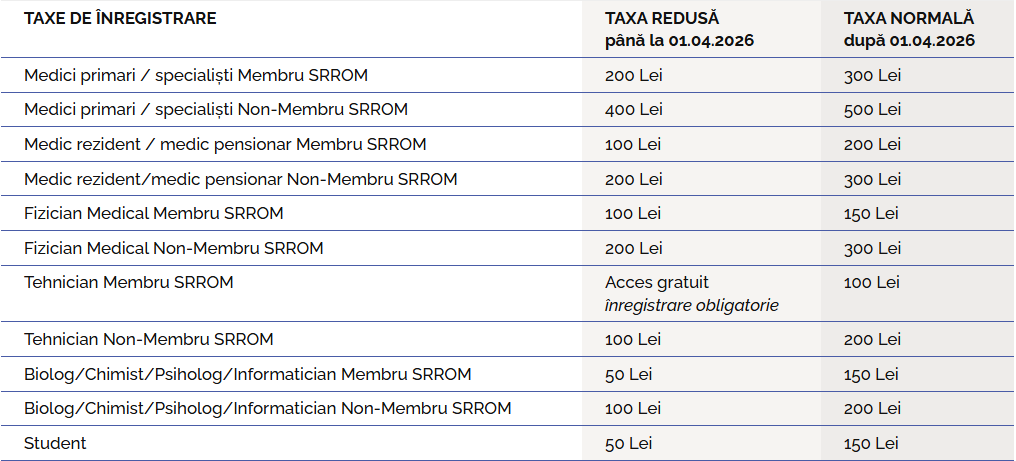Click 'Medic rezident / medic pensionar Membru SRROM'
This screenshot has height=461, width=1016.
(x=225, y=144)
